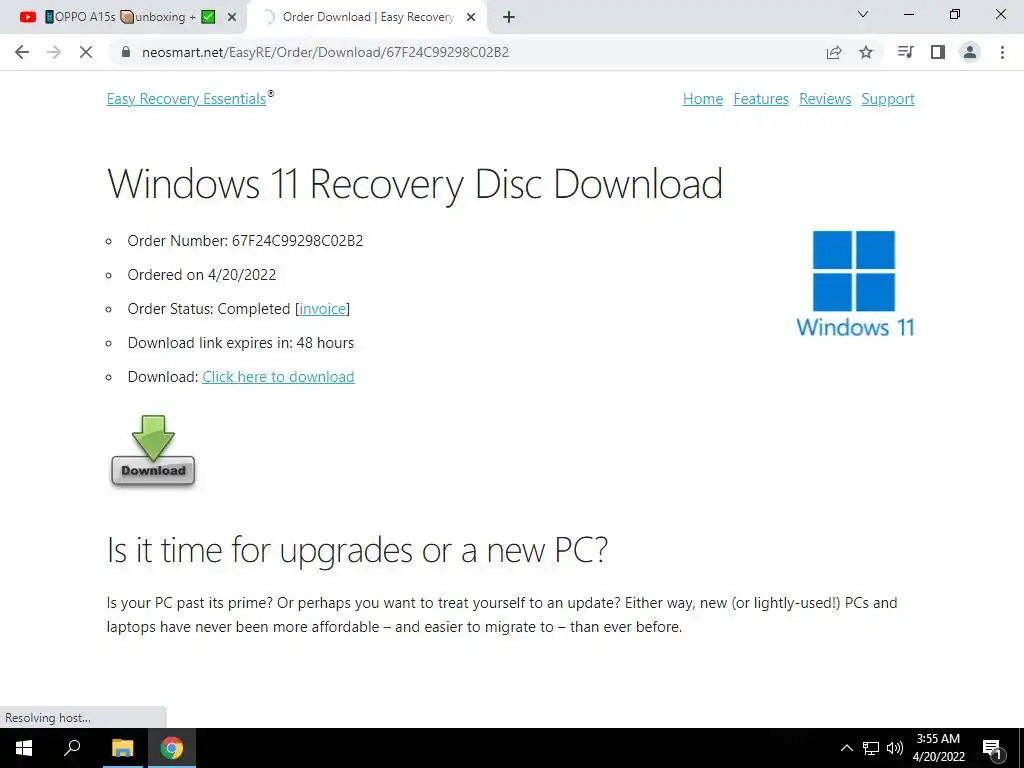Open the network tray icon
This screenshot has height=768, width=1024.
pyautogui.click(x=871, y=748)
